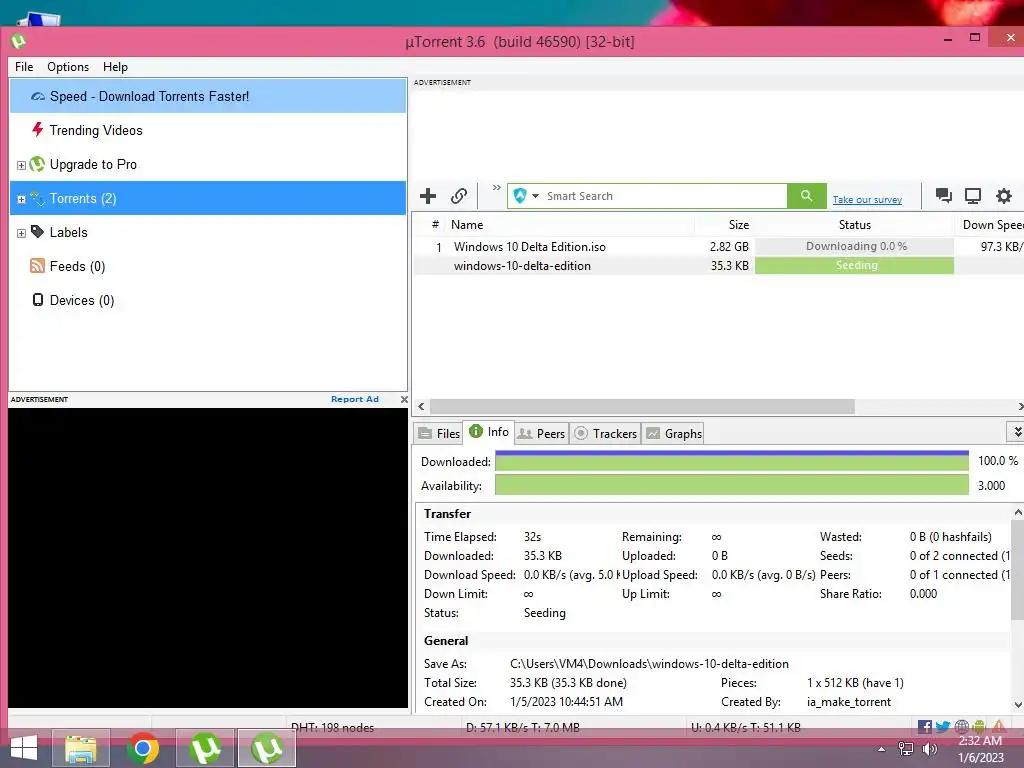Screen dimensions: 1024x768
Task: Switch to the Trackers tab
Action: point(605,434)
